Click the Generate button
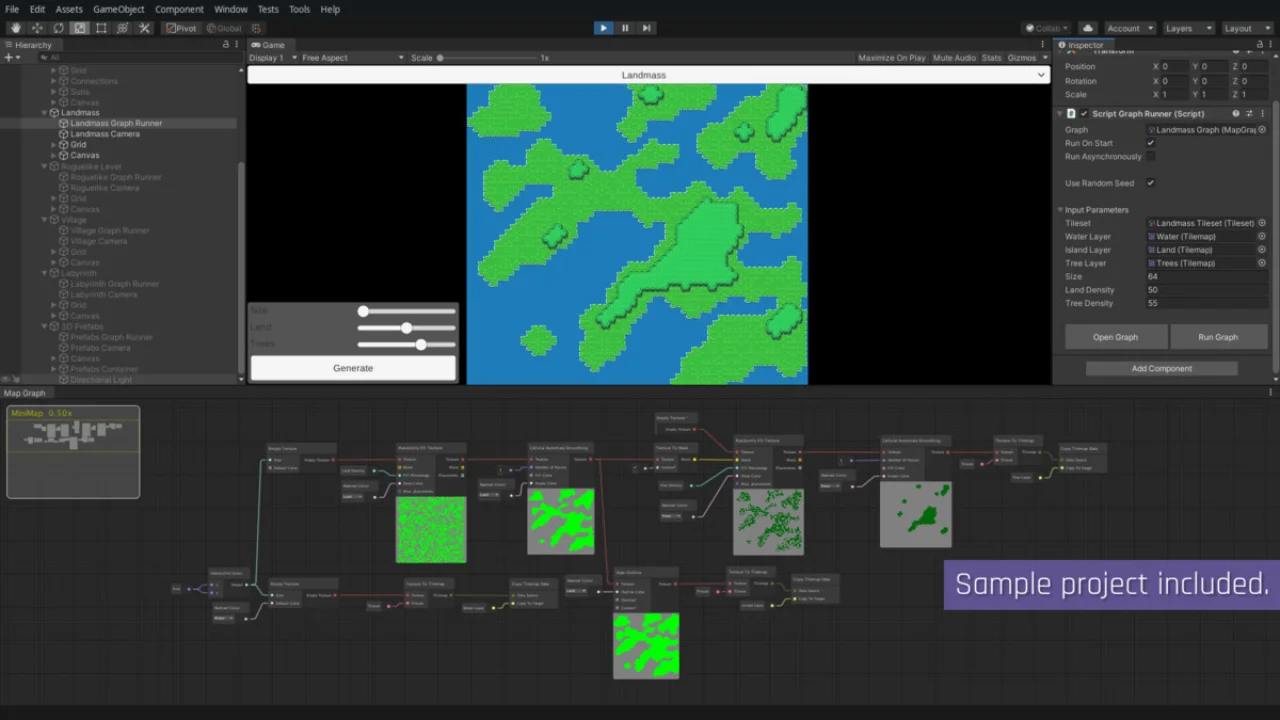Image resolution: width=1280 pixels, height=720 pixels. point(353,368)
